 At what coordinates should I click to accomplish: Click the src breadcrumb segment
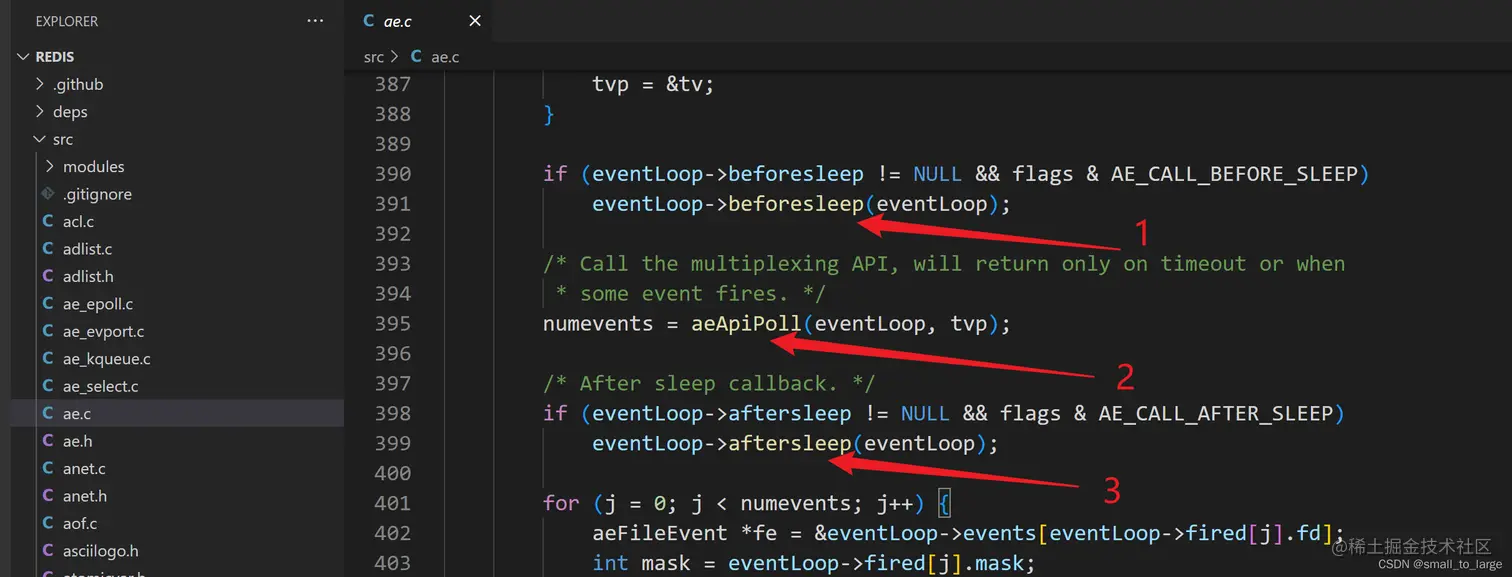click(373, 57)
